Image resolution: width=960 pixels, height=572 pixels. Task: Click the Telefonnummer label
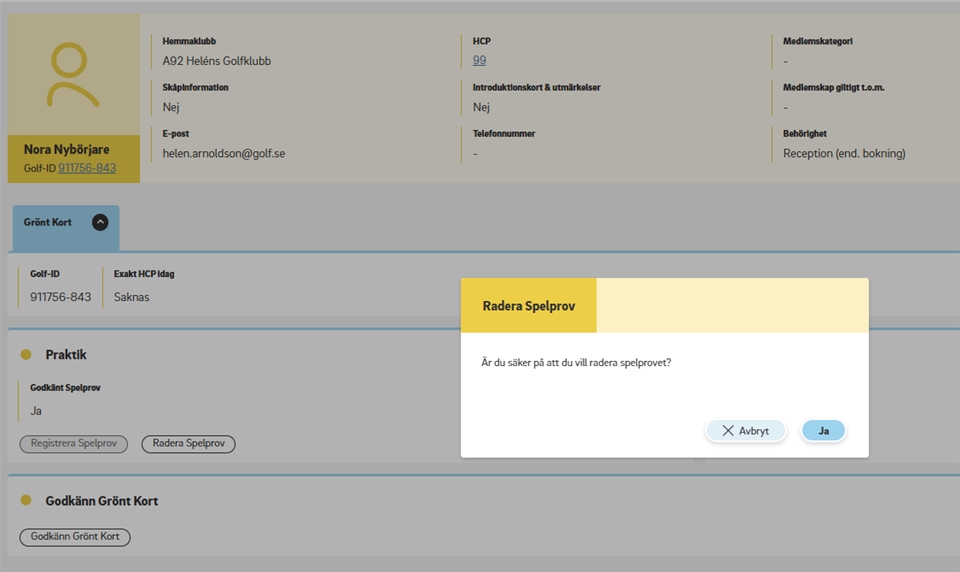click(504, 134)
